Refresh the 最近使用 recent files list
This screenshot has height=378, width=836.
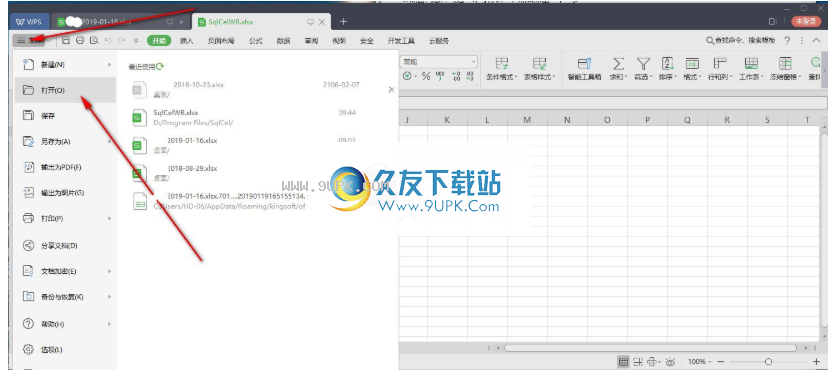pyautogui.click(x=159, y=67)
